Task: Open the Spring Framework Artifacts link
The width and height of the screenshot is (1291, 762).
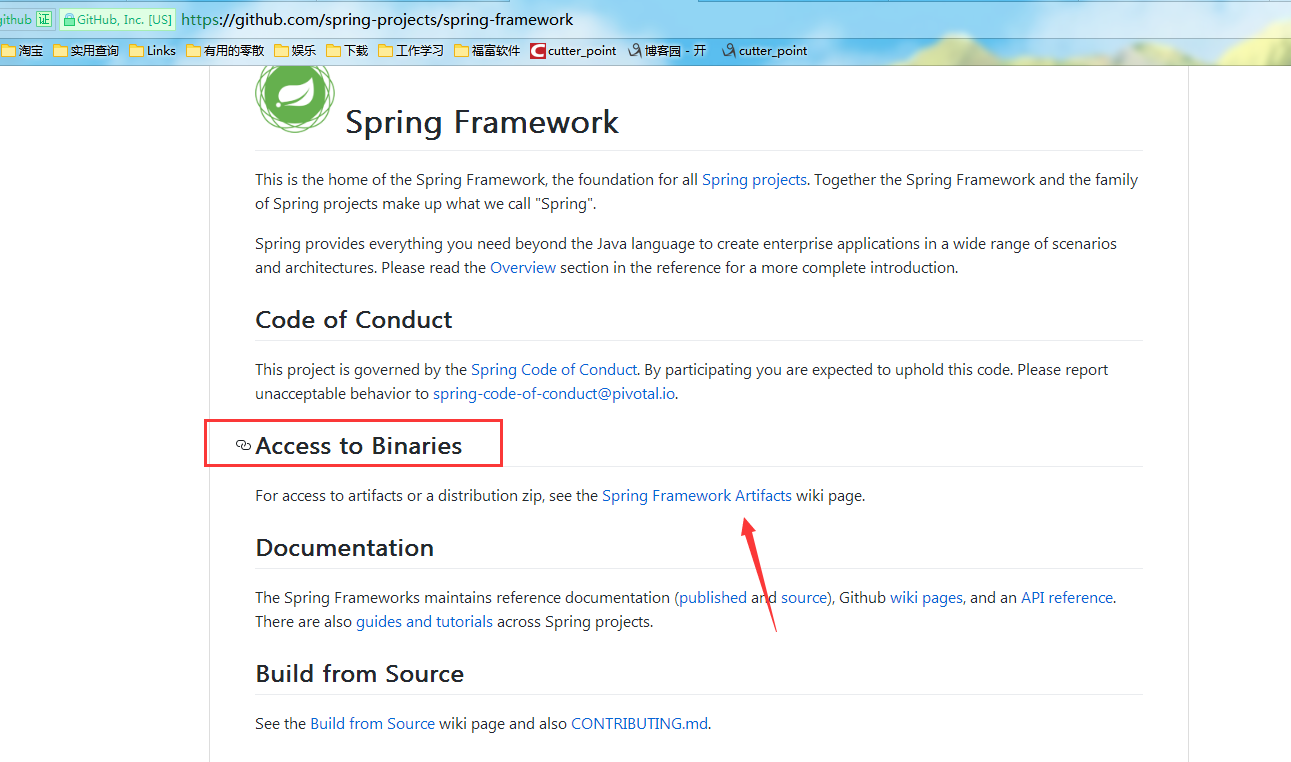Action: (697, 496)
